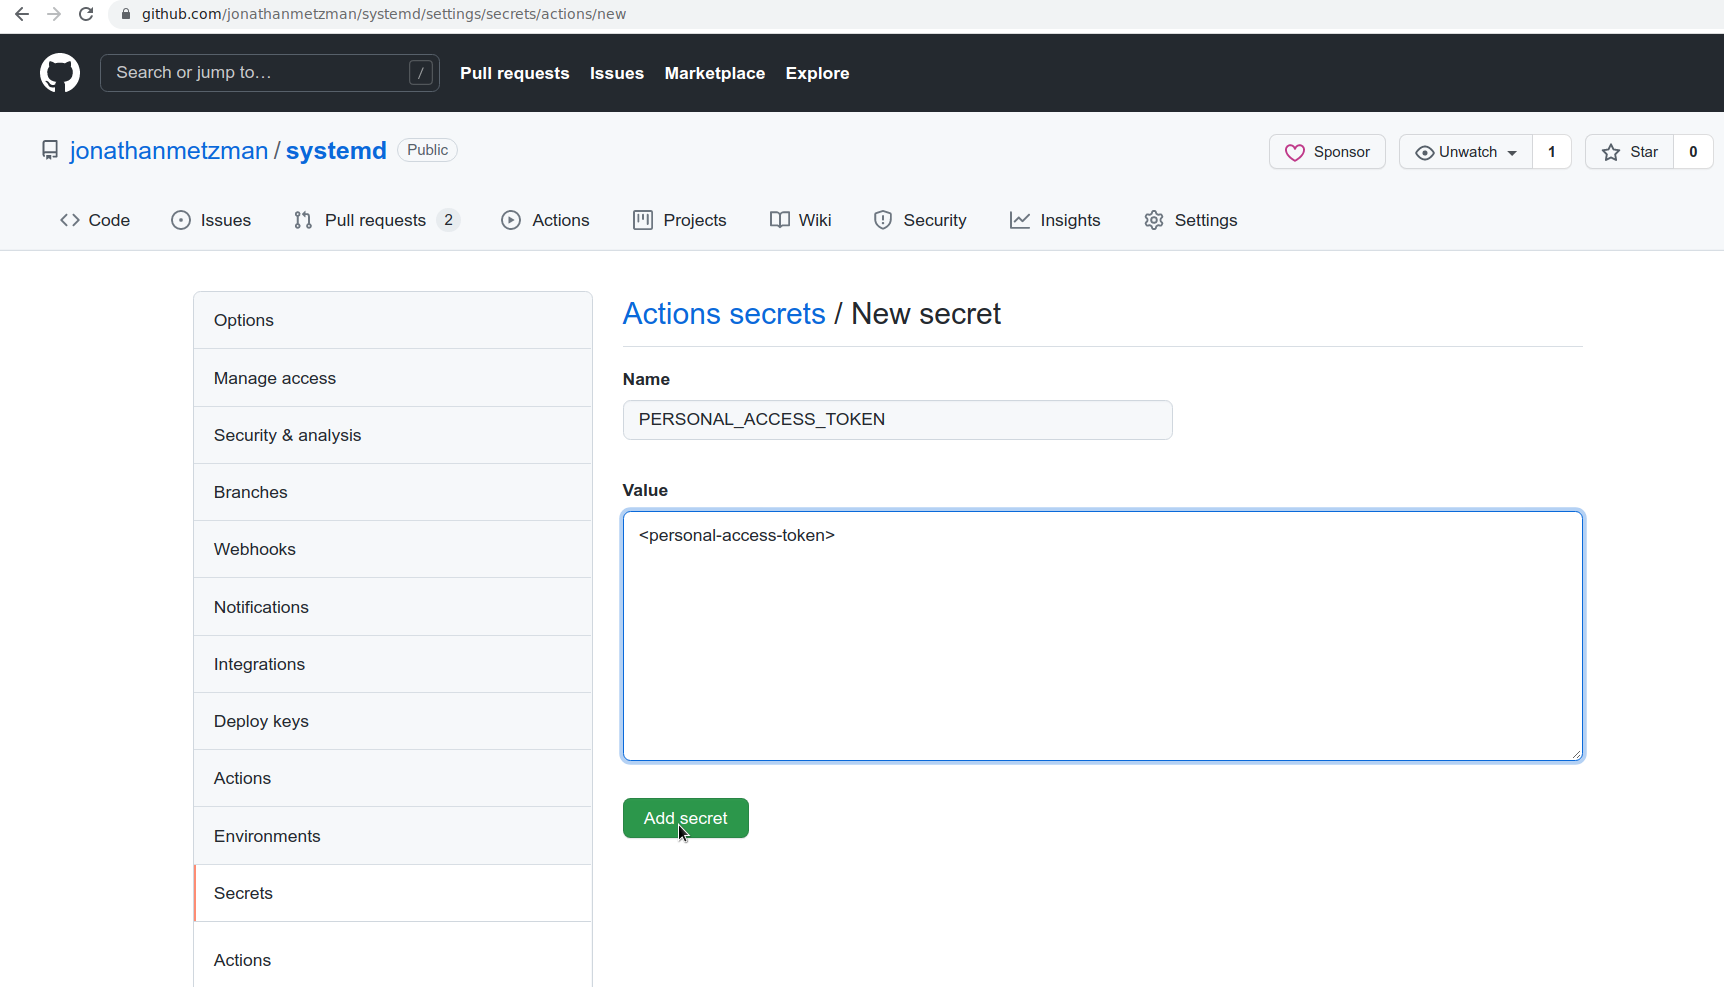Open Notifications in the settings sidebar
Viewport: 1724px width, 987px height.
coord(393,607)
